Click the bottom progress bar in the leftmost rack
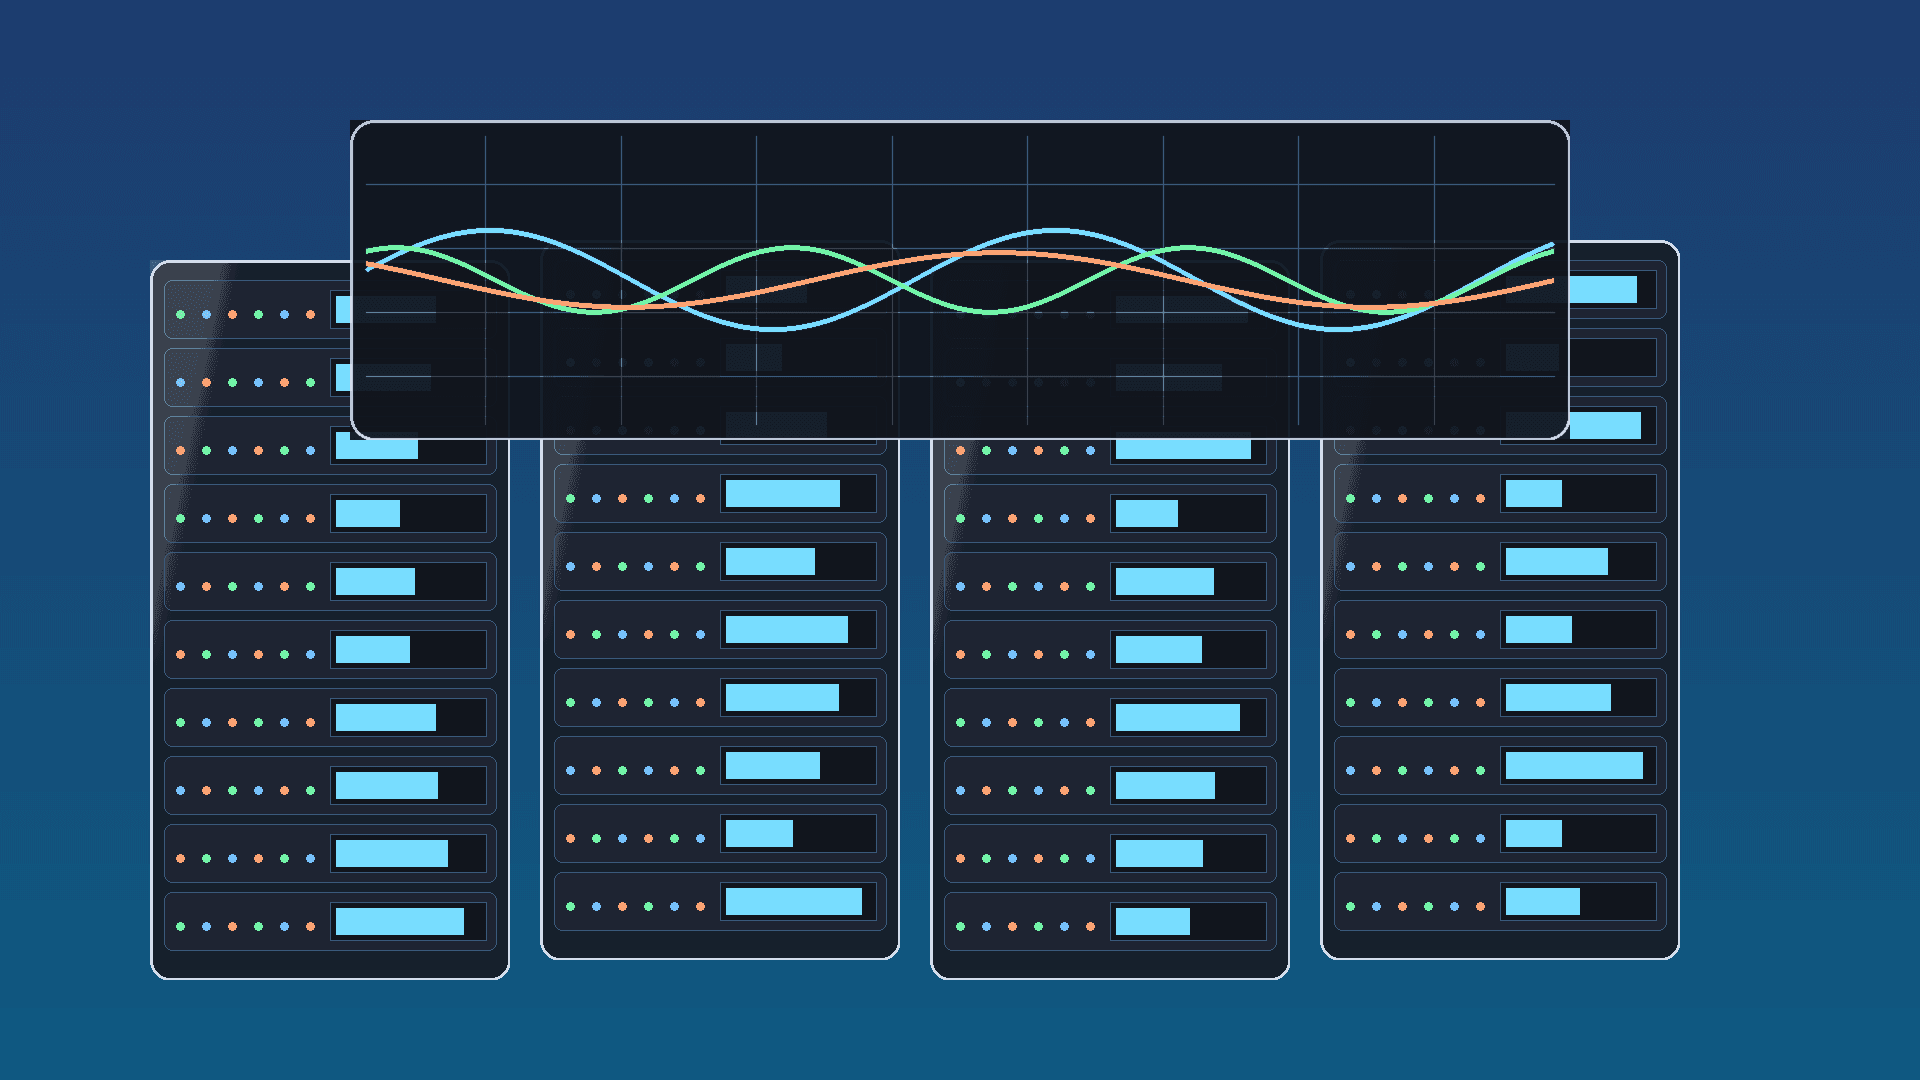 tap(399, 921)
